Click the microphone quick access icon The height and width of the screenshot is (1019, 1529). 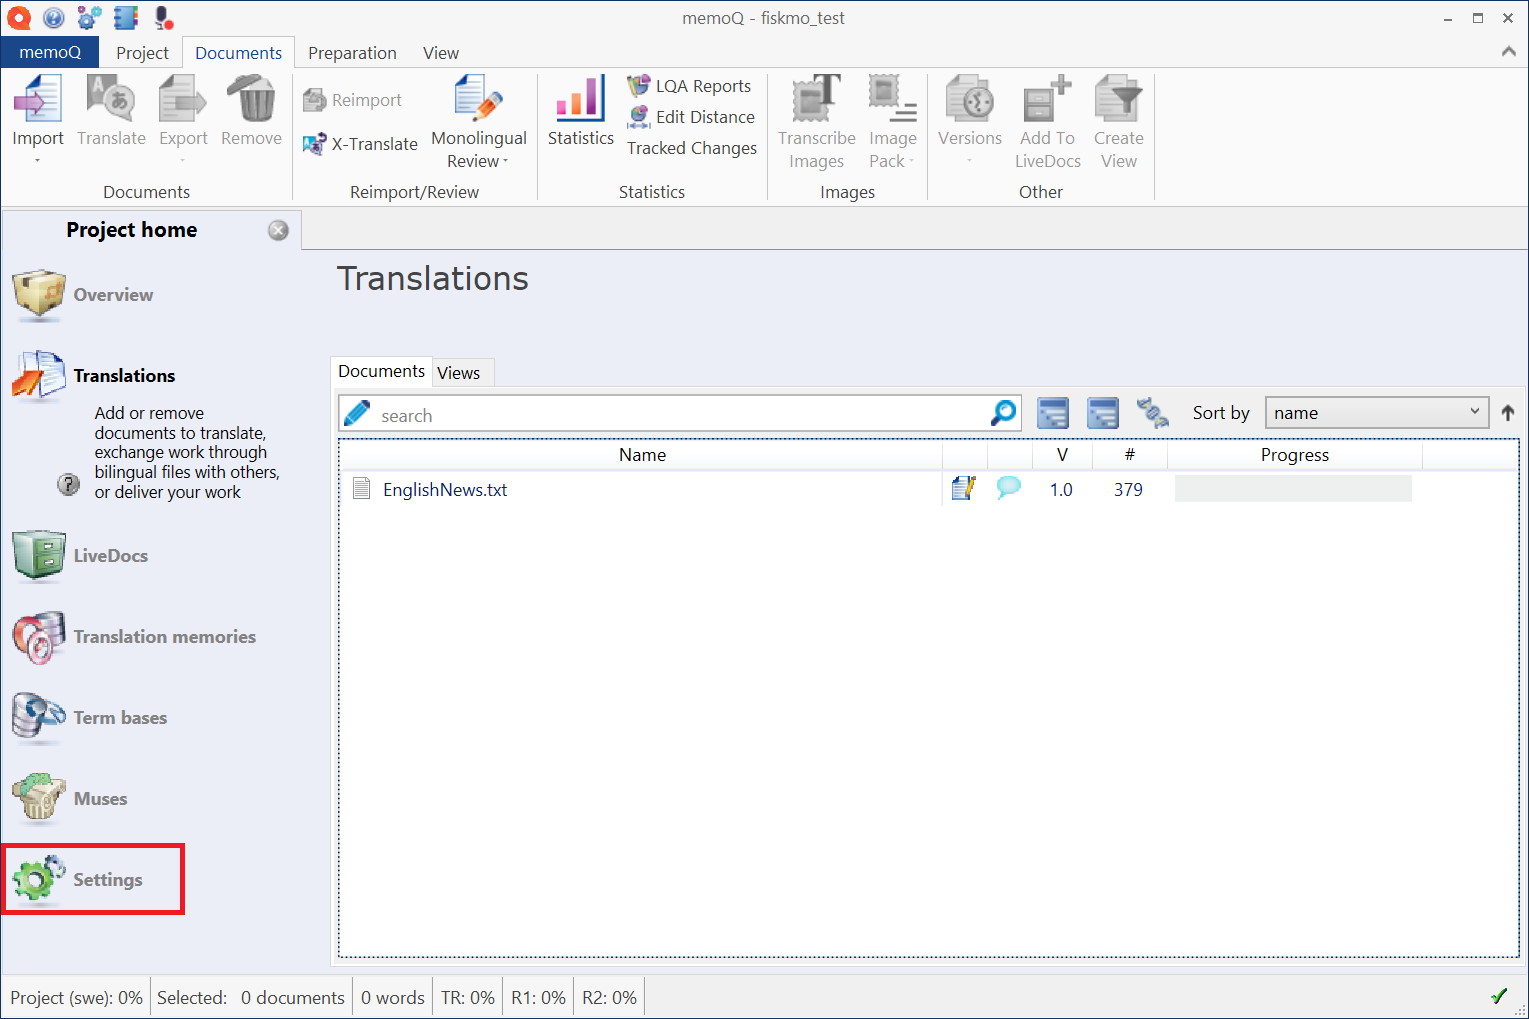tap(164, 17)
